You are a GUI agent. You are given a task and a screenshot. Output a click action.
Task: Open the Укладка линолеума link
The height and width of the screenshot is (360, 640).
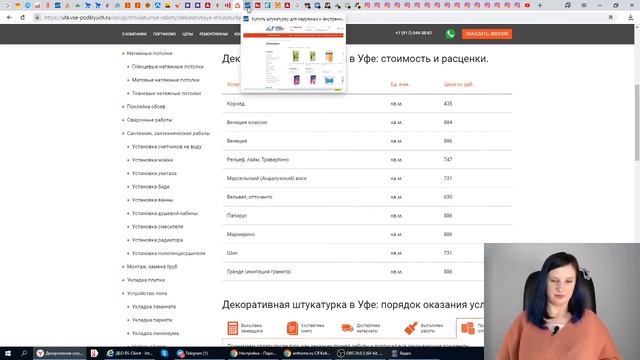pos(155,333)
